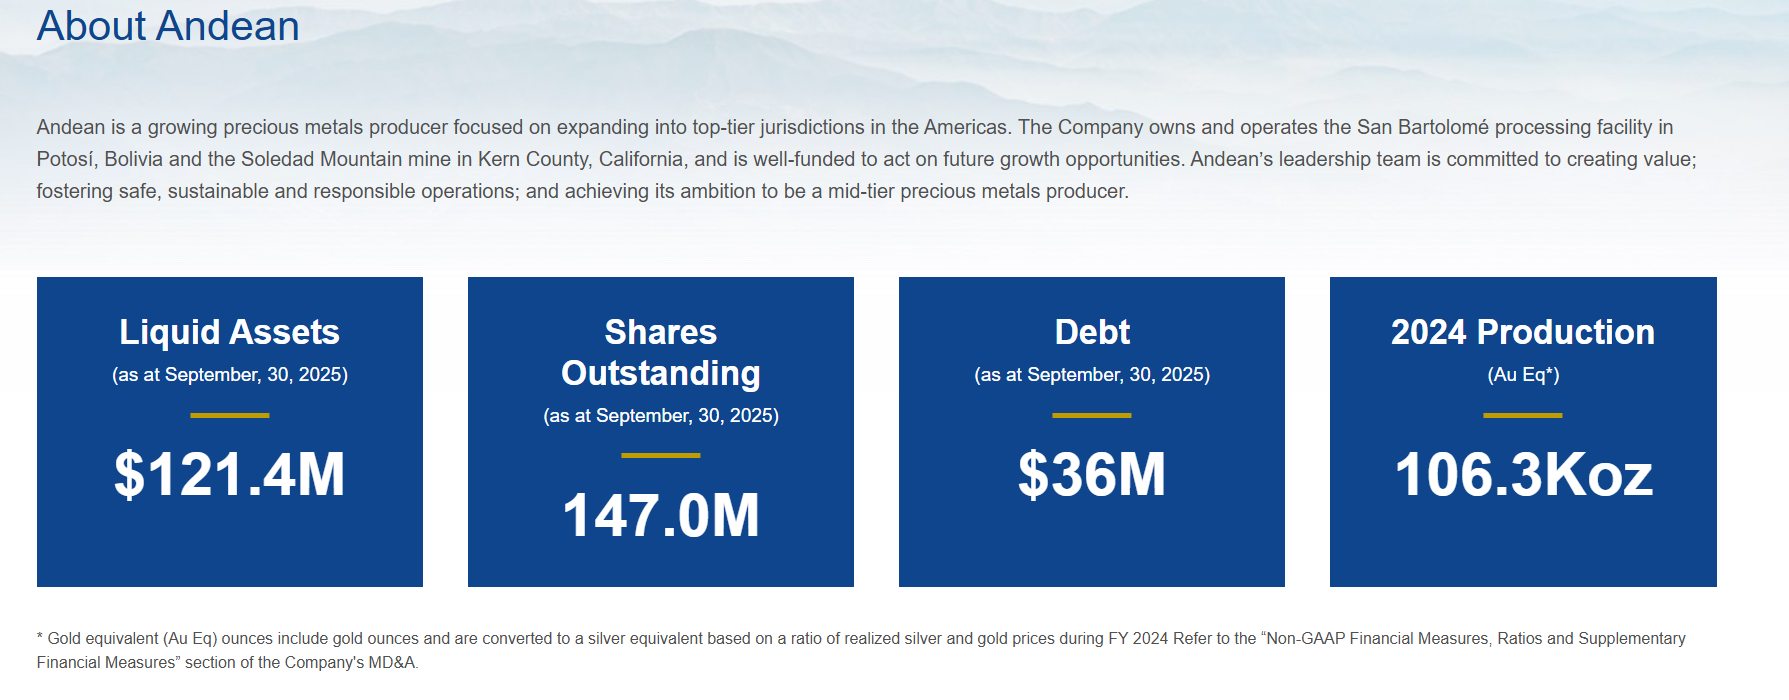The width and height of the screenshot is (1789, 700).
Task: Click the About Andean heading
Action: 168,26
